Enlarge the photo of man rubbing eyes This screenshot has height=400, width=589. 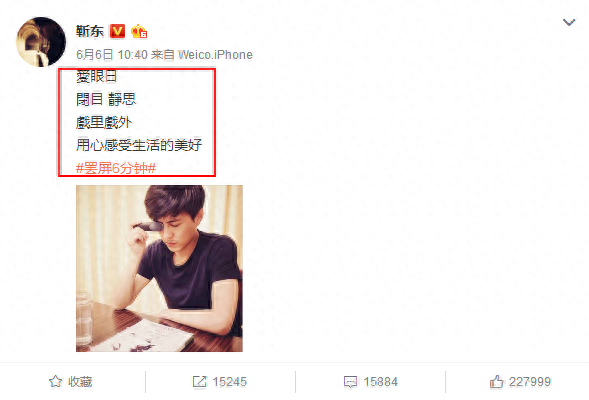159,268
